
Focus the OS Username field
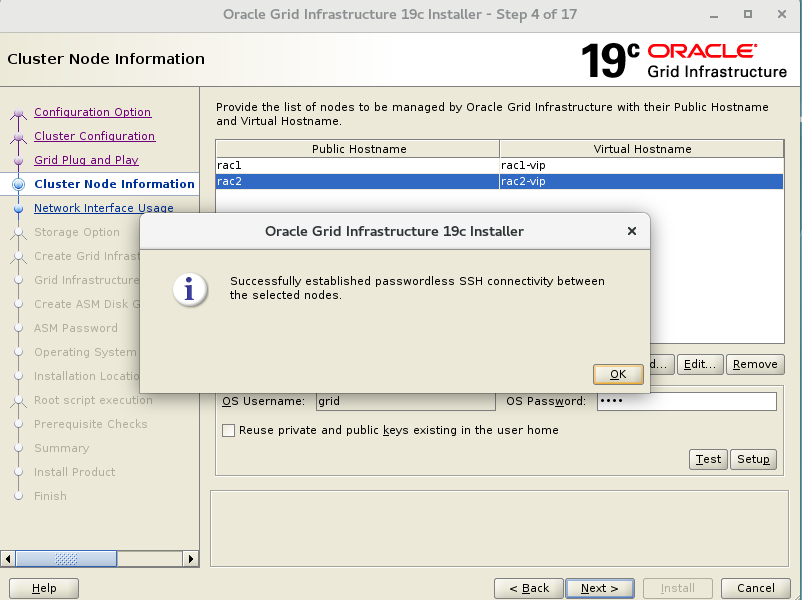[406, 401]
